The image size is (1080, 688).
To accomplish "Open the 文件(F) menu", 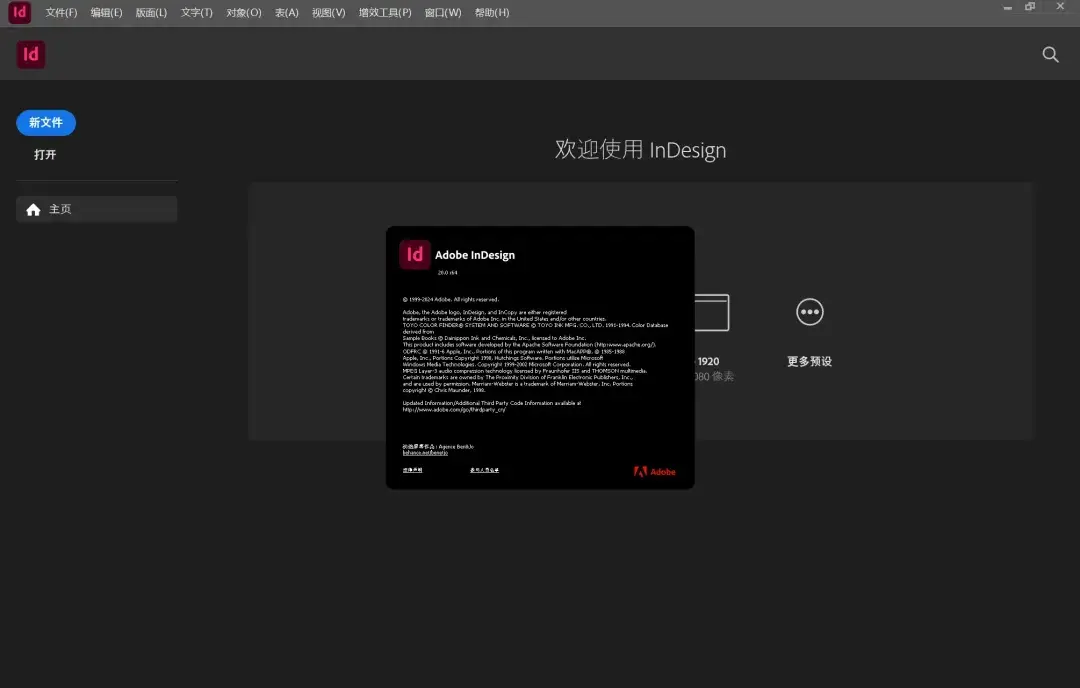I will (x=61, y=13).
